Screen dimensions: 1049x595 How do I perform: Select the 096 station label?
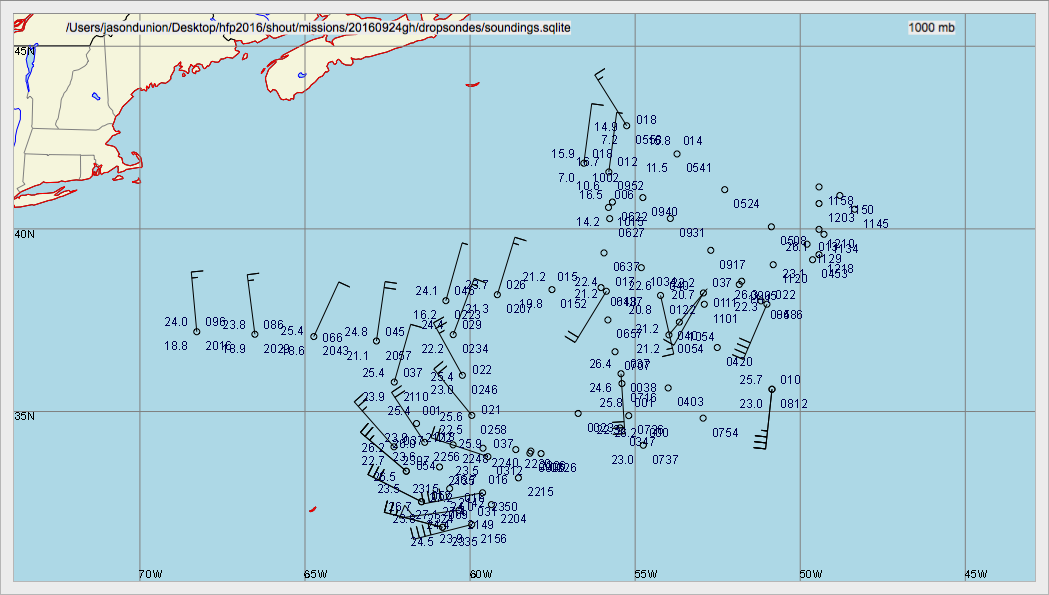pos(215,322)
